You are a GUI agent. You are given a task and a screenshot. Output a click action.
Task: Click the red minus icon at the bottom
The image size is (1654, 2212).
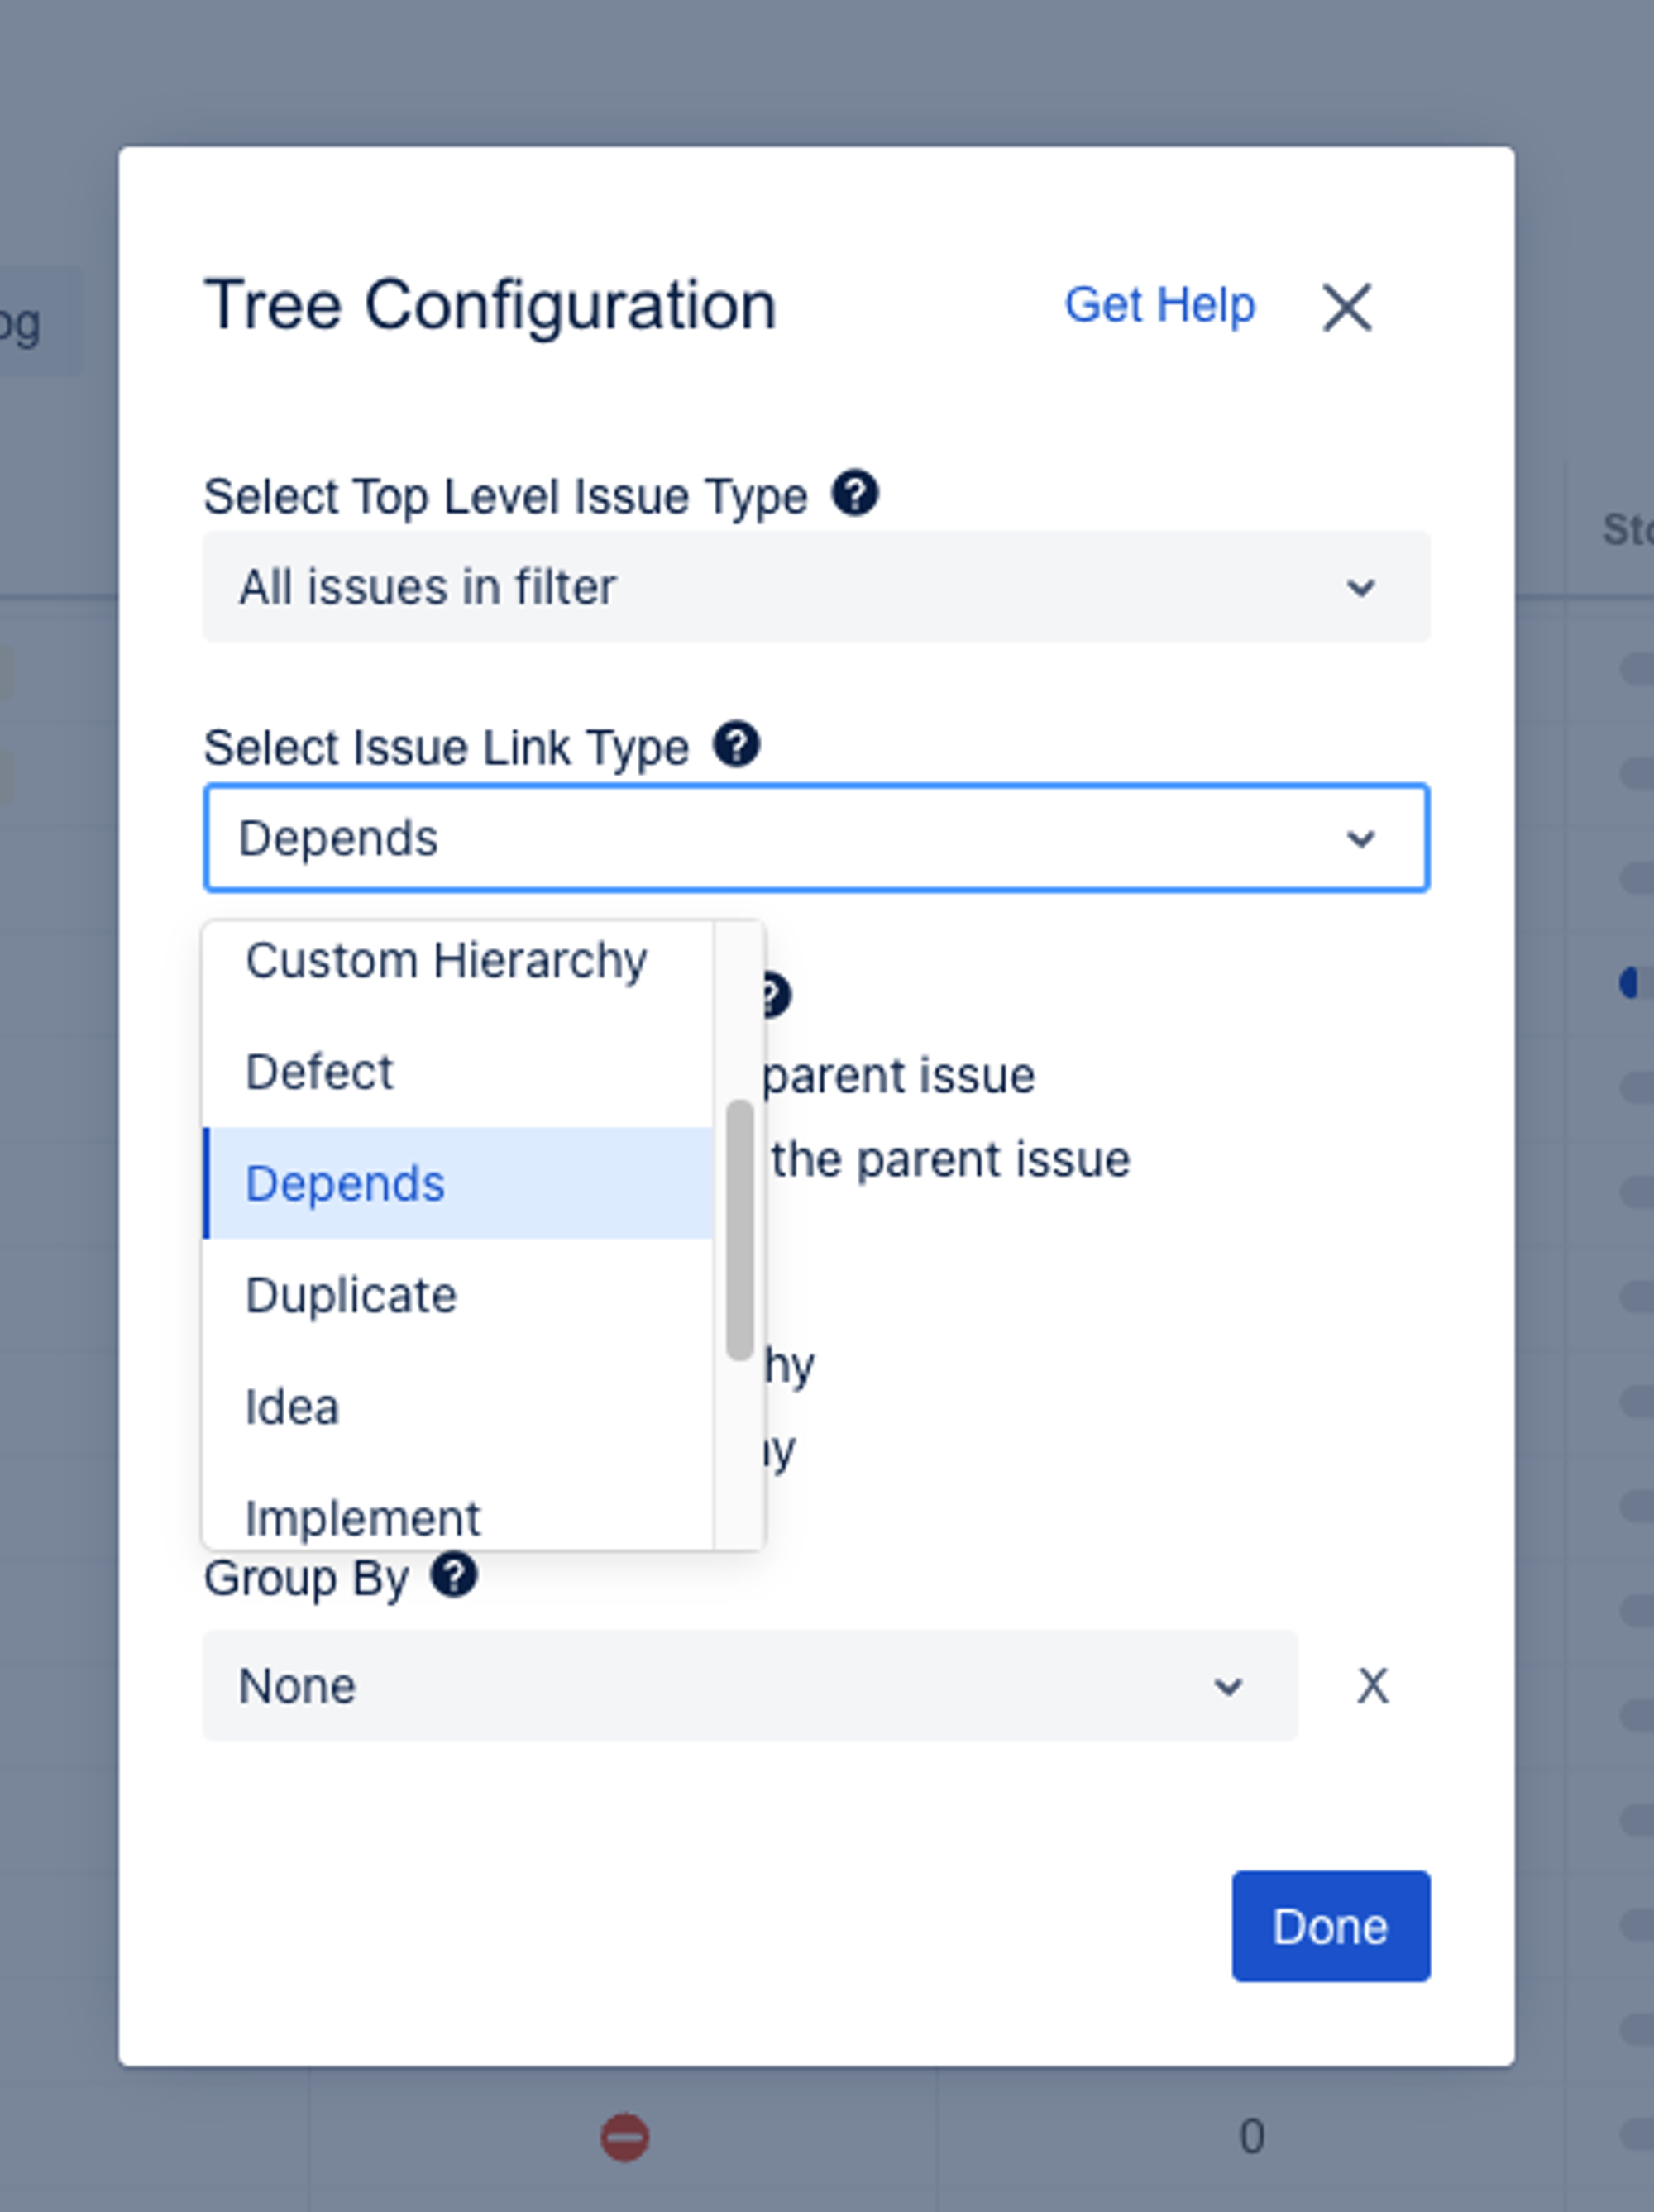624,2136
